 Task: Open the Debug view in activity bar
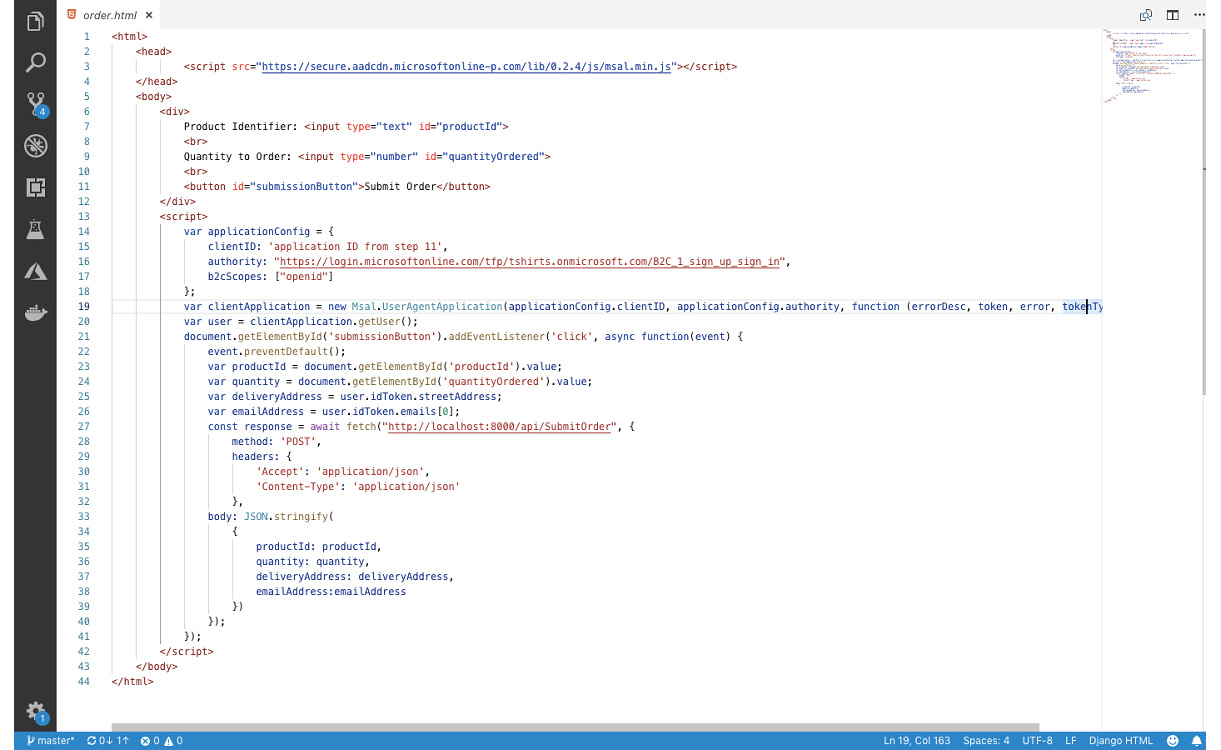35,146
